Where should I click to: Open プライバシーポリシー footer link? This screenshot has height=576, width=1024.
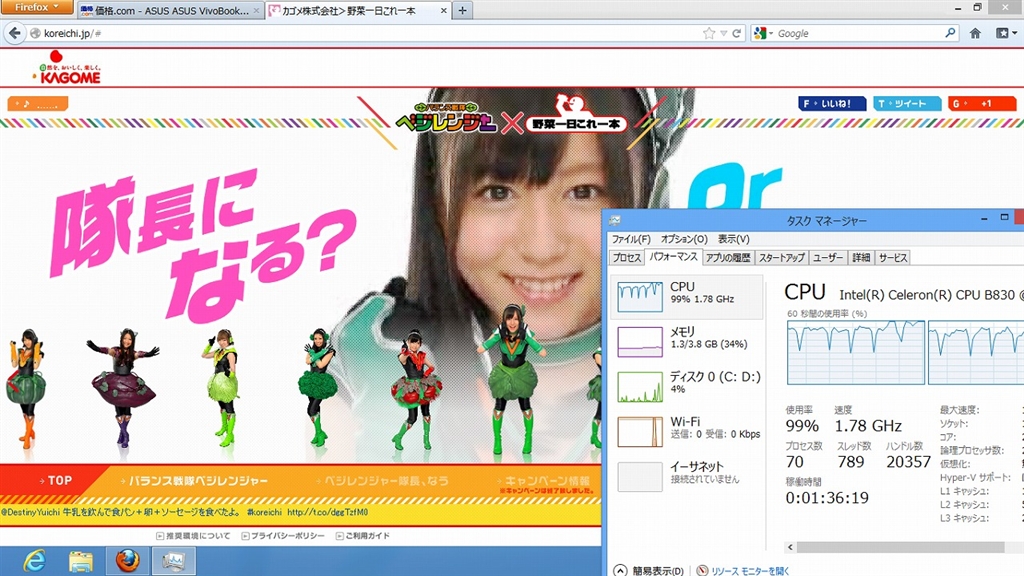283,536
